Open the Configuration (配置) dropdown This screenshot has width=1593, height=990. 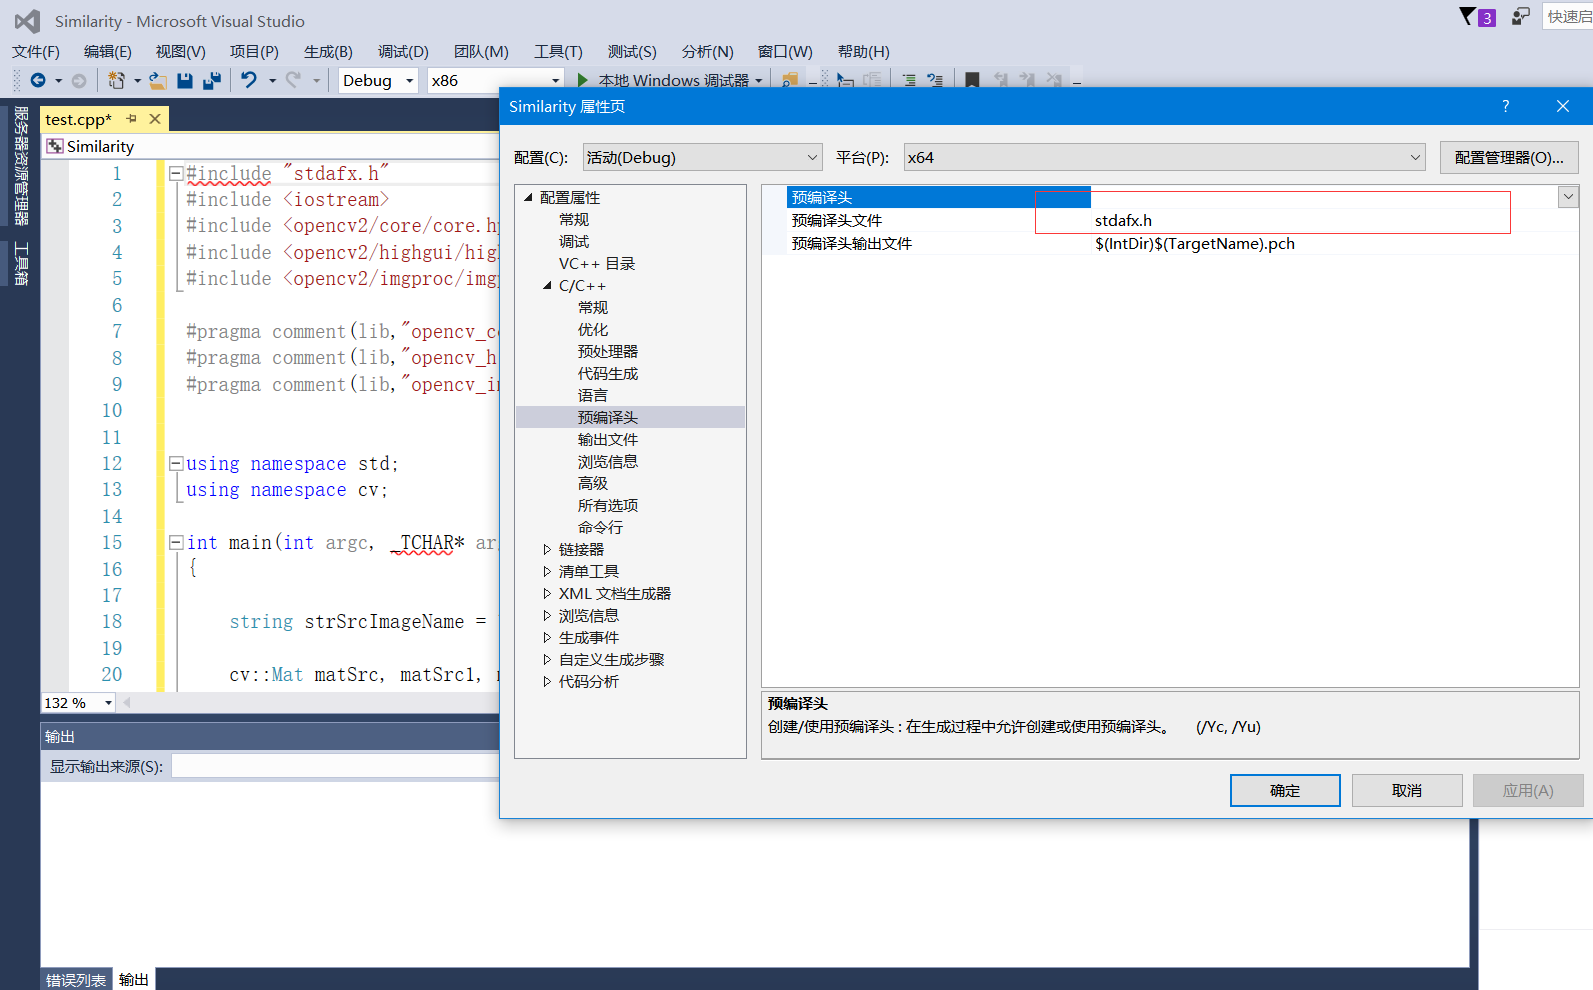click(x=702, y=157)
